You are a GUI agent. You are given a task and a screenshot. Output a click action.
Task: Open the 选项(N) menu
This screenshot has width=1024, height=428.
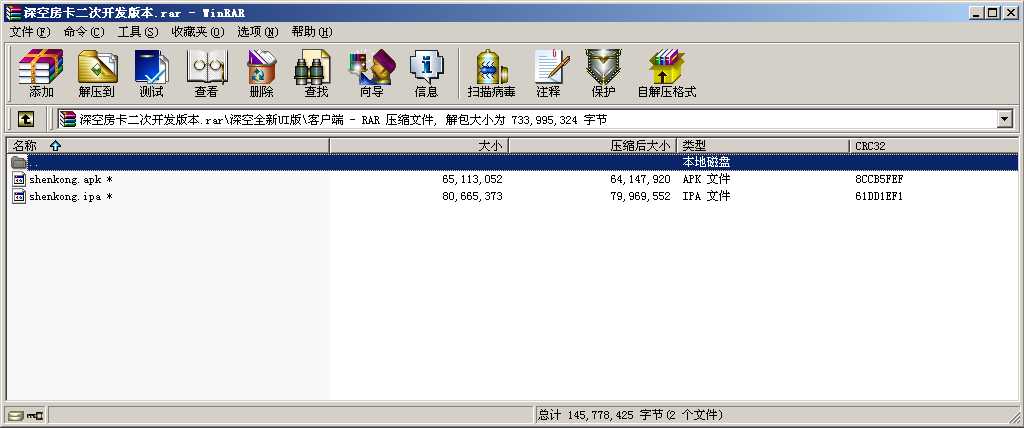(257, 31)
